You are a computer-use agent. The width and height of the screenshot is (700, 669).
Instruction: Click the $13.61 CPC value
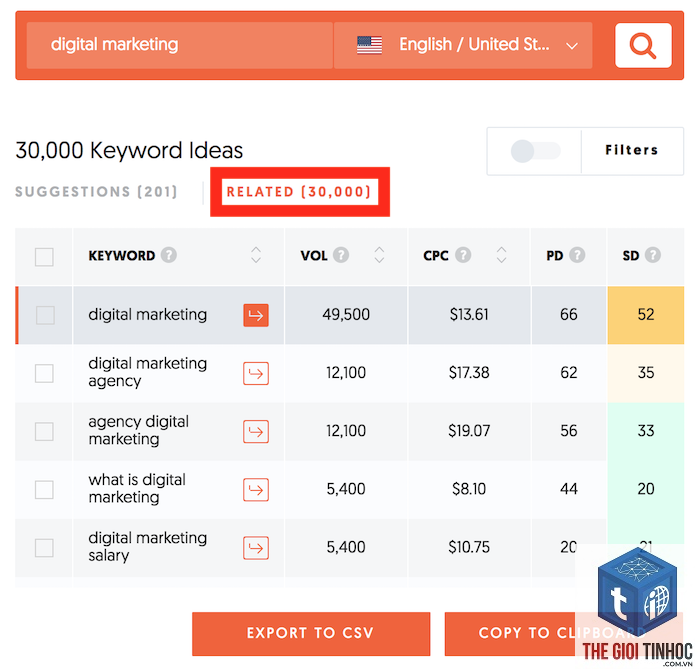pyautogui.click(x=469, y=315)
